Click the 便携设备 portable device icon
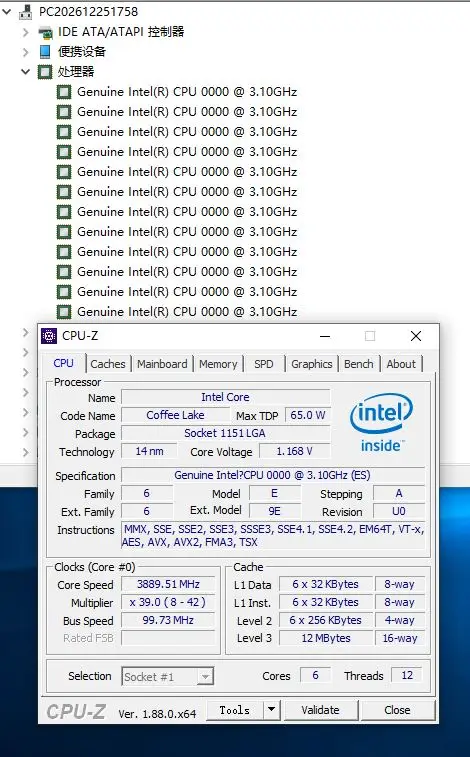Screen dimensions: 470x757 click(x=45, y=52)
